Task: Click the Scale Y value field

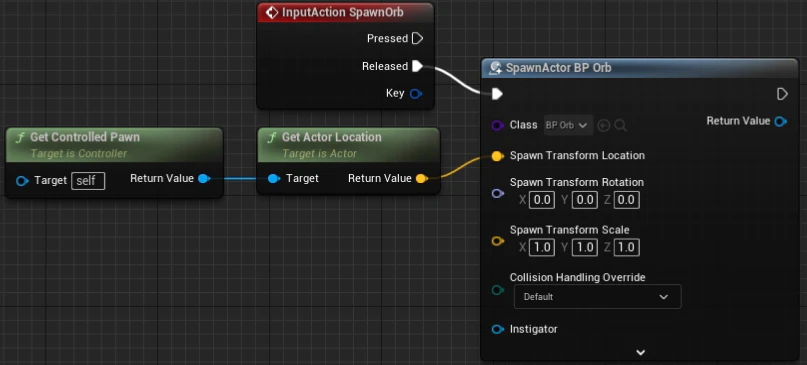Action: coord(584,248)
